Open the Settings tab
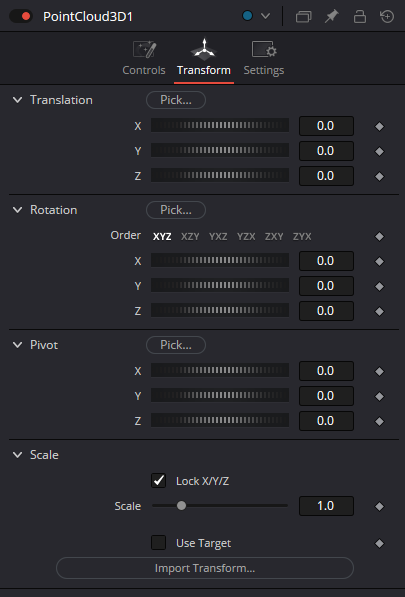 264,58
